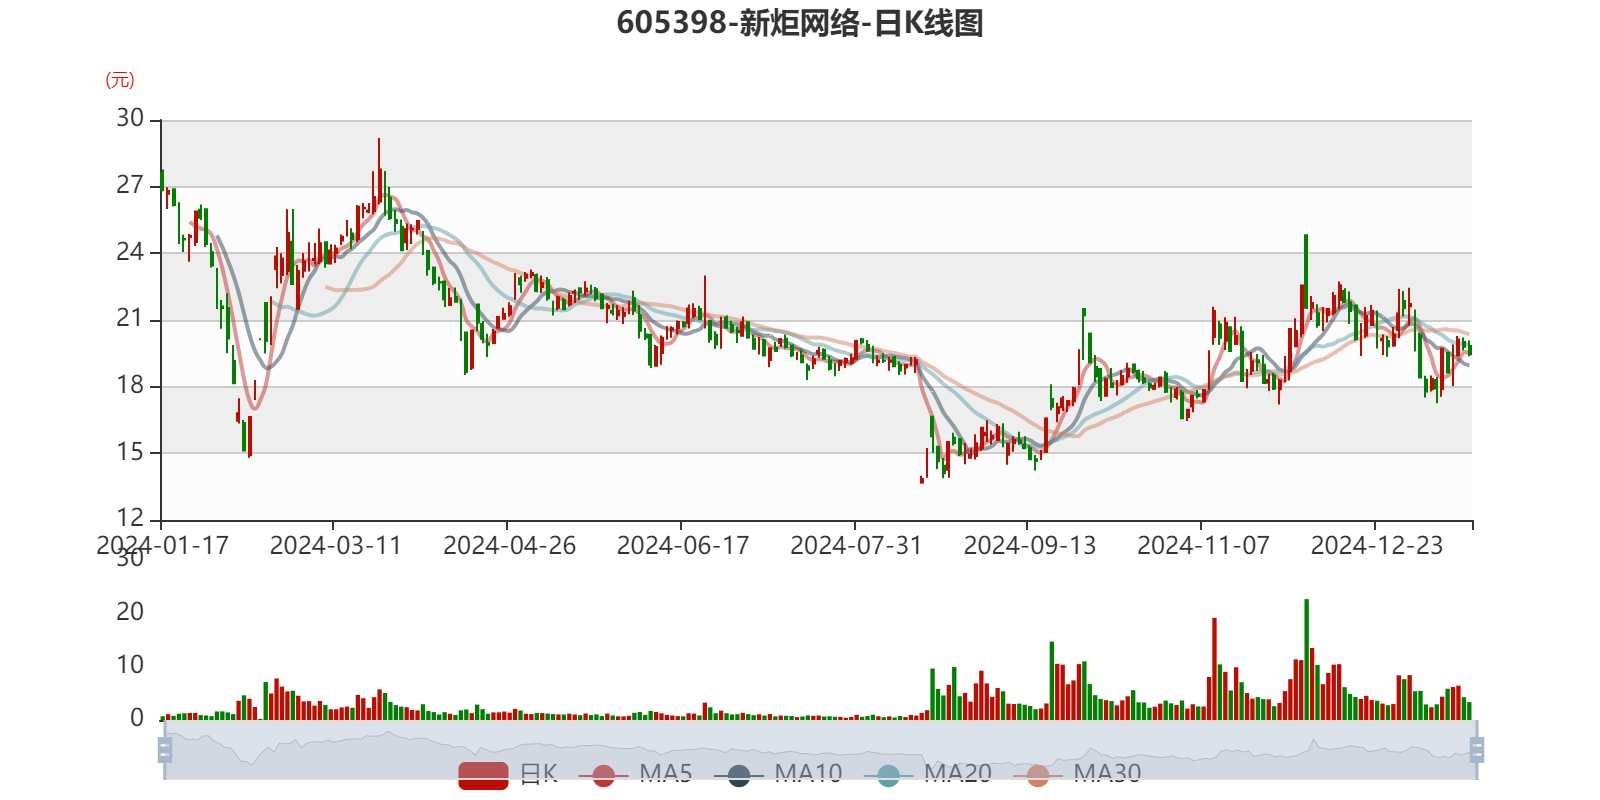Viewport: 1600px width, 800px height.
Task: Toggle the MA10 line legend
Action: pyautogui.click(x=778, y=774)
